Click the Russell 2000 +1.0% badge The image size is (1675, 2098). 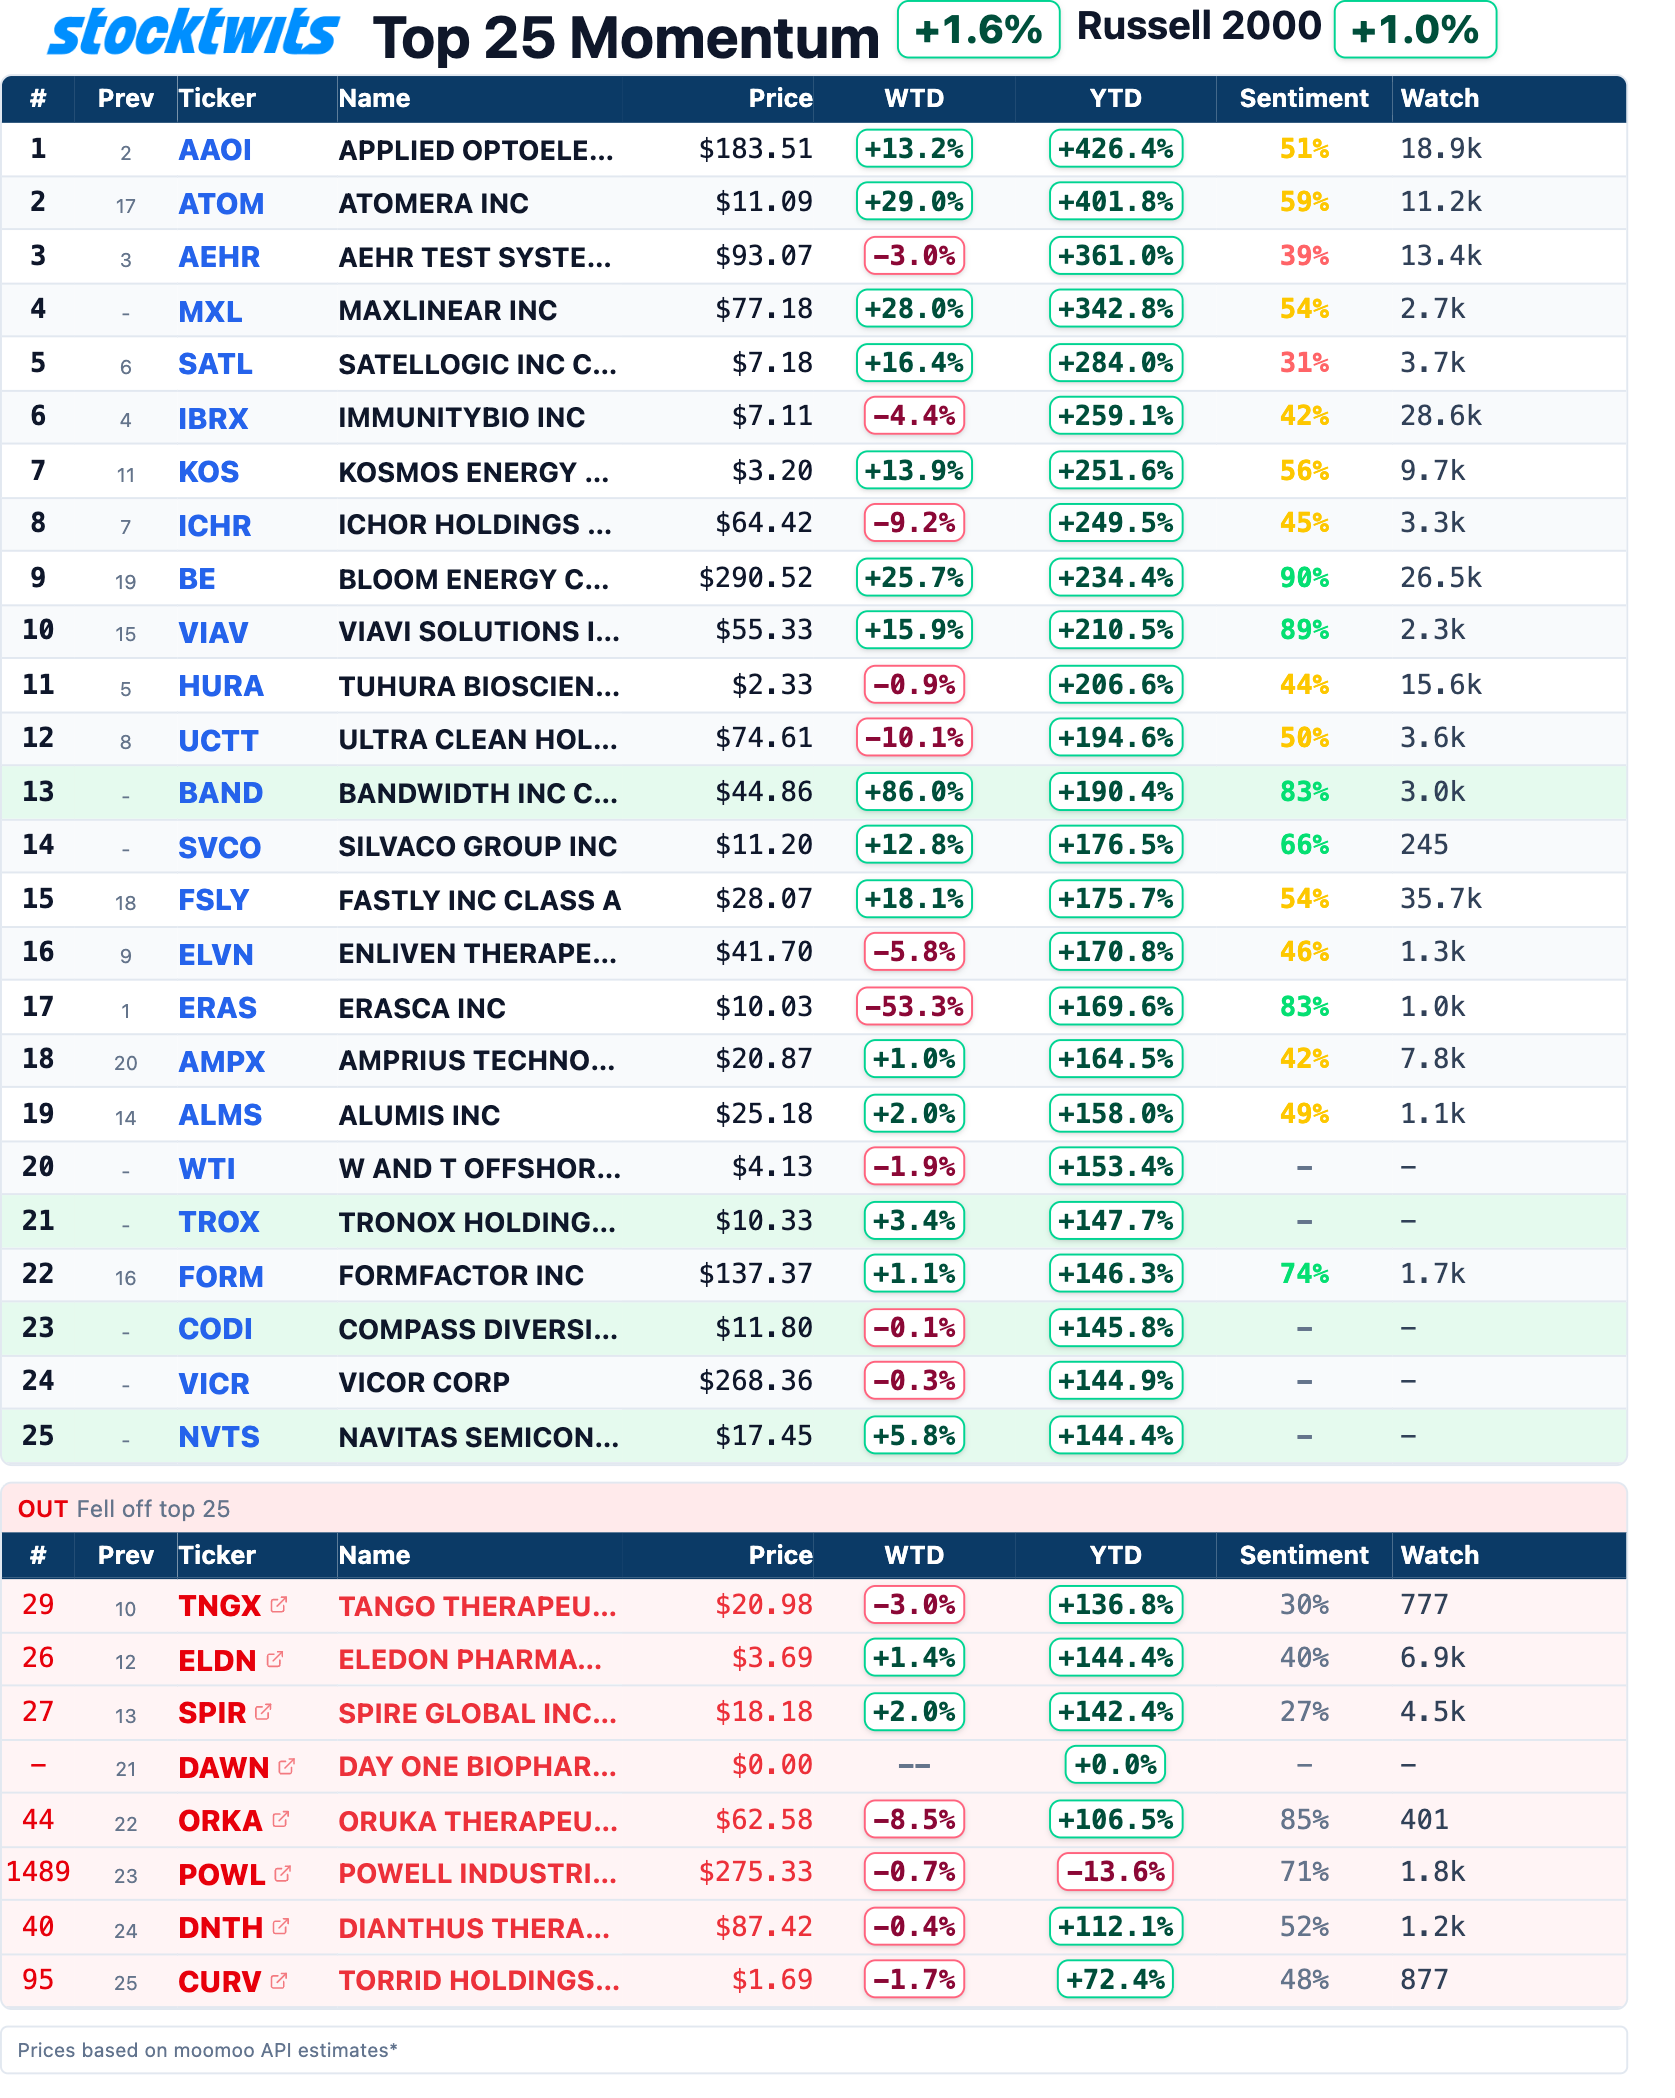pos(1415,30)
